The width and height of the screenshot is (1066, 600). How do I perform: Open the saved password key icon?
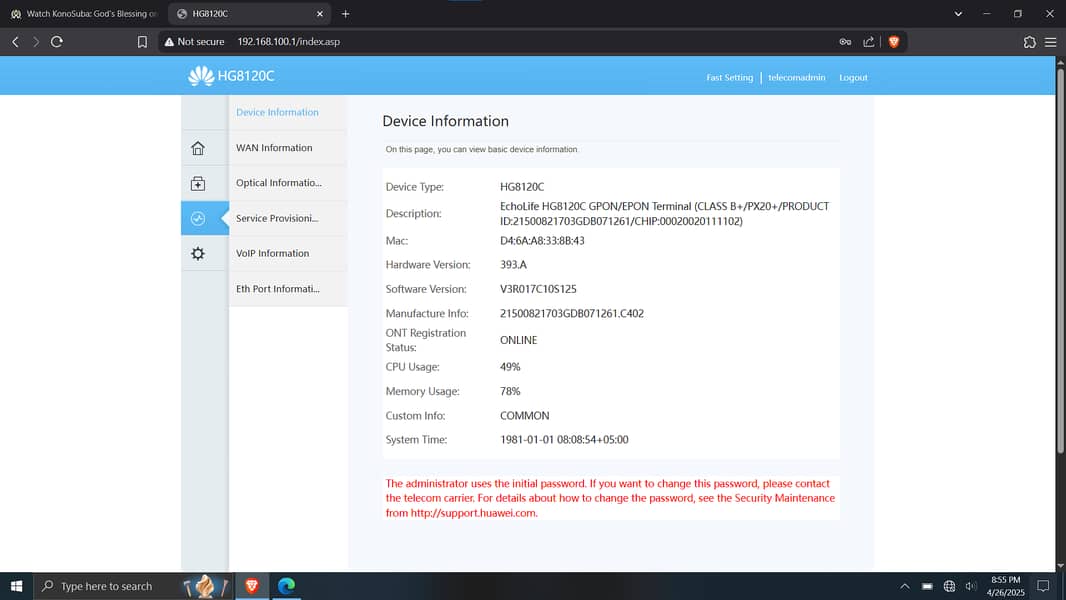pyautogui.click(x=845, y=41)
